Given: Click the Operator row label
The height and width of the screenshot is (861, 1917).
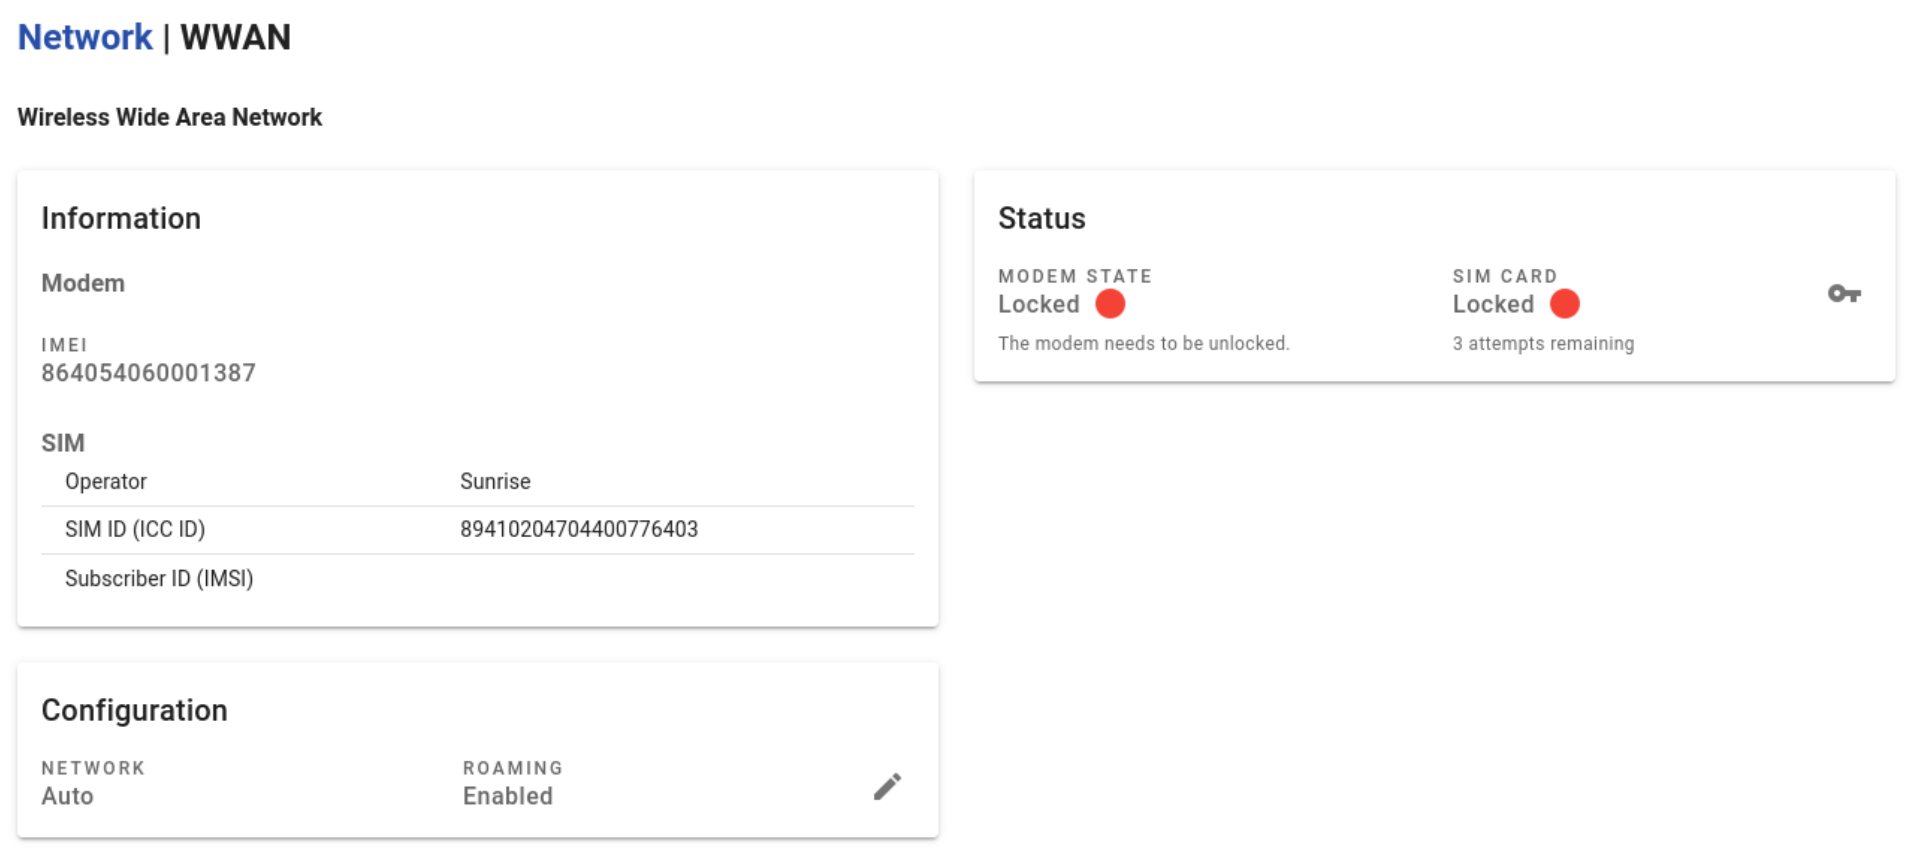Looking at the screenshot, I should pos(106,481).
